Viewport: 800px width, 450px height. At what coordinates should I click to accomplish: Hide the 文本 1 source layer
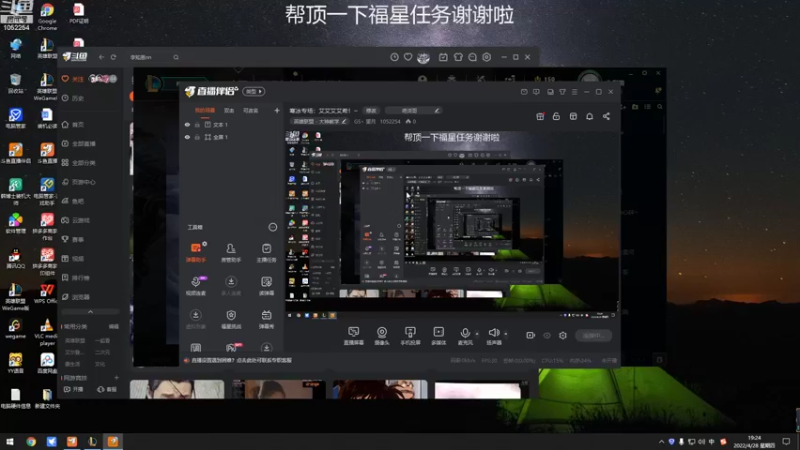[x=187, y=124]
